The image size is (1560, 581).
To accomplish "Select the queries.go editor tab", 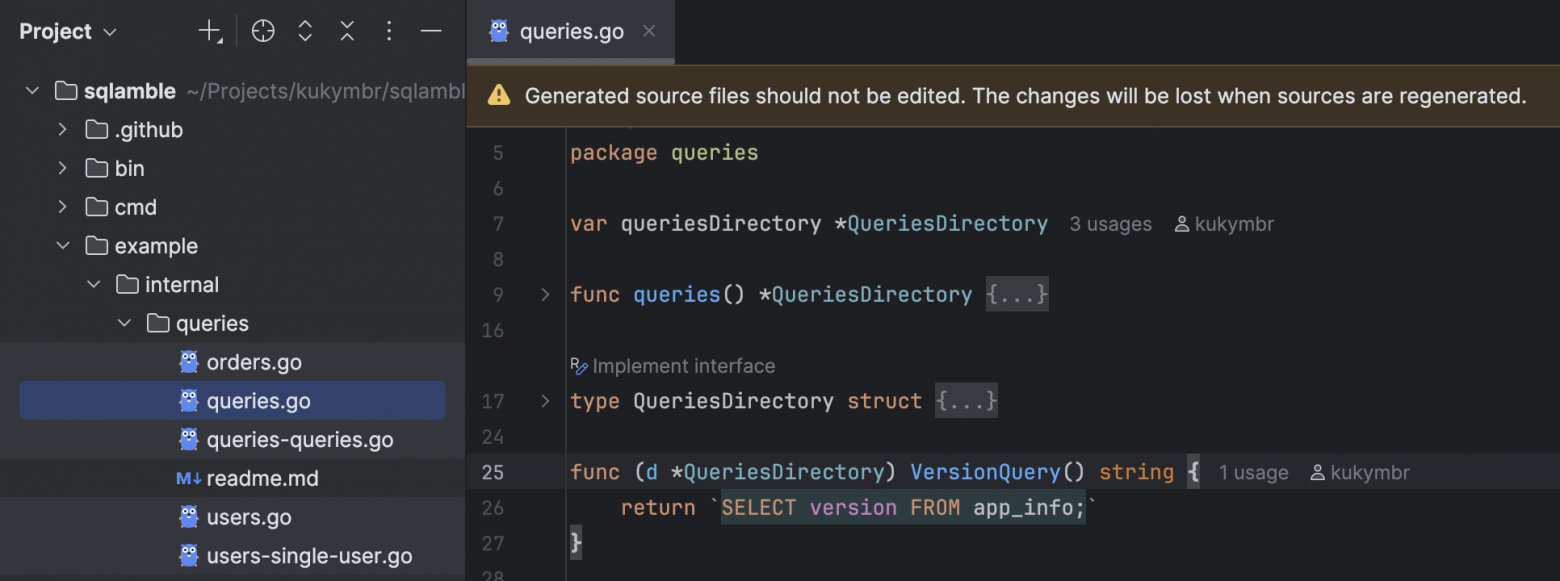I will tap(570, 32).
